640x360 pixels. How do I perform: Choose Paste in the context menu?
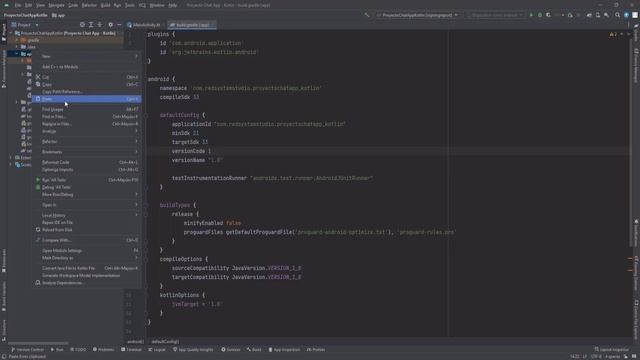[87, 99]
